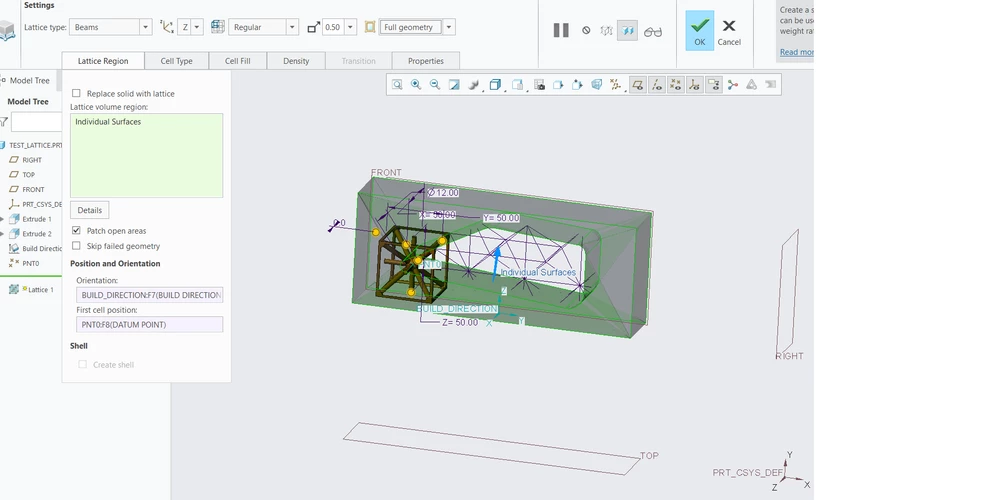
Task: Toggle coordinate system display
Action: pyautogui.click(x=695, y=85)
